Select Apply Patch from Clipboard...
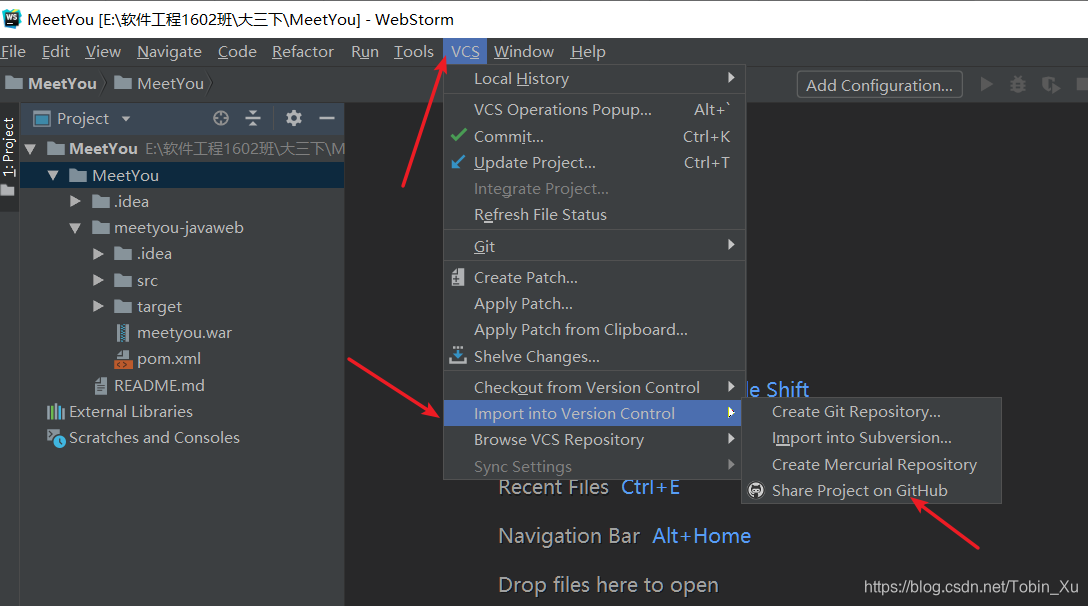Viewport: 1088px width, 606px height. [x=594, y=330]
